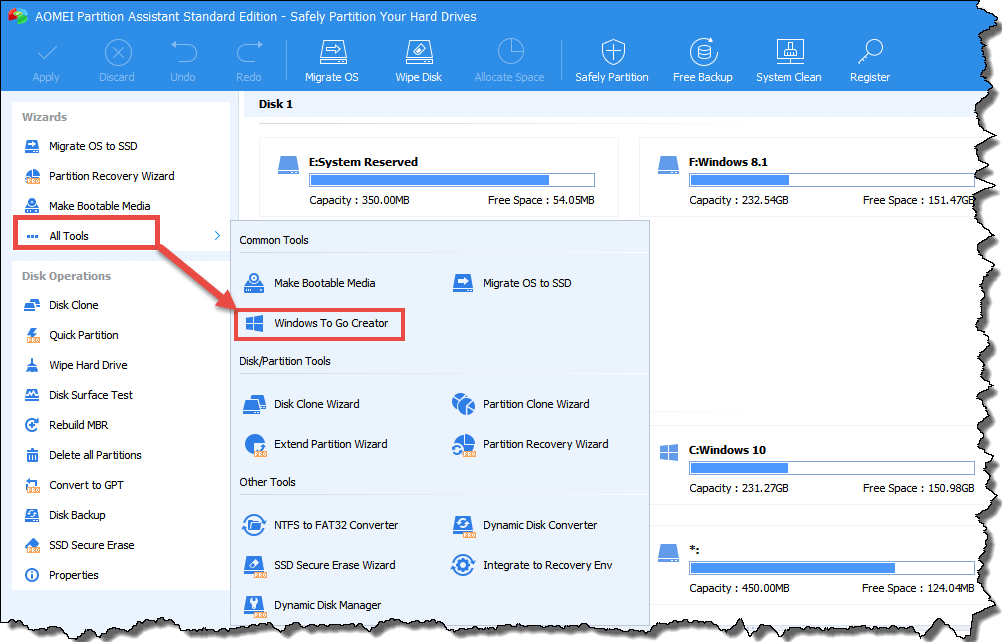Viewport: 1002px width, 642px height.
Task: Click the F:Windows 8.1 drive icon
Action: click(x=668, y=165)
